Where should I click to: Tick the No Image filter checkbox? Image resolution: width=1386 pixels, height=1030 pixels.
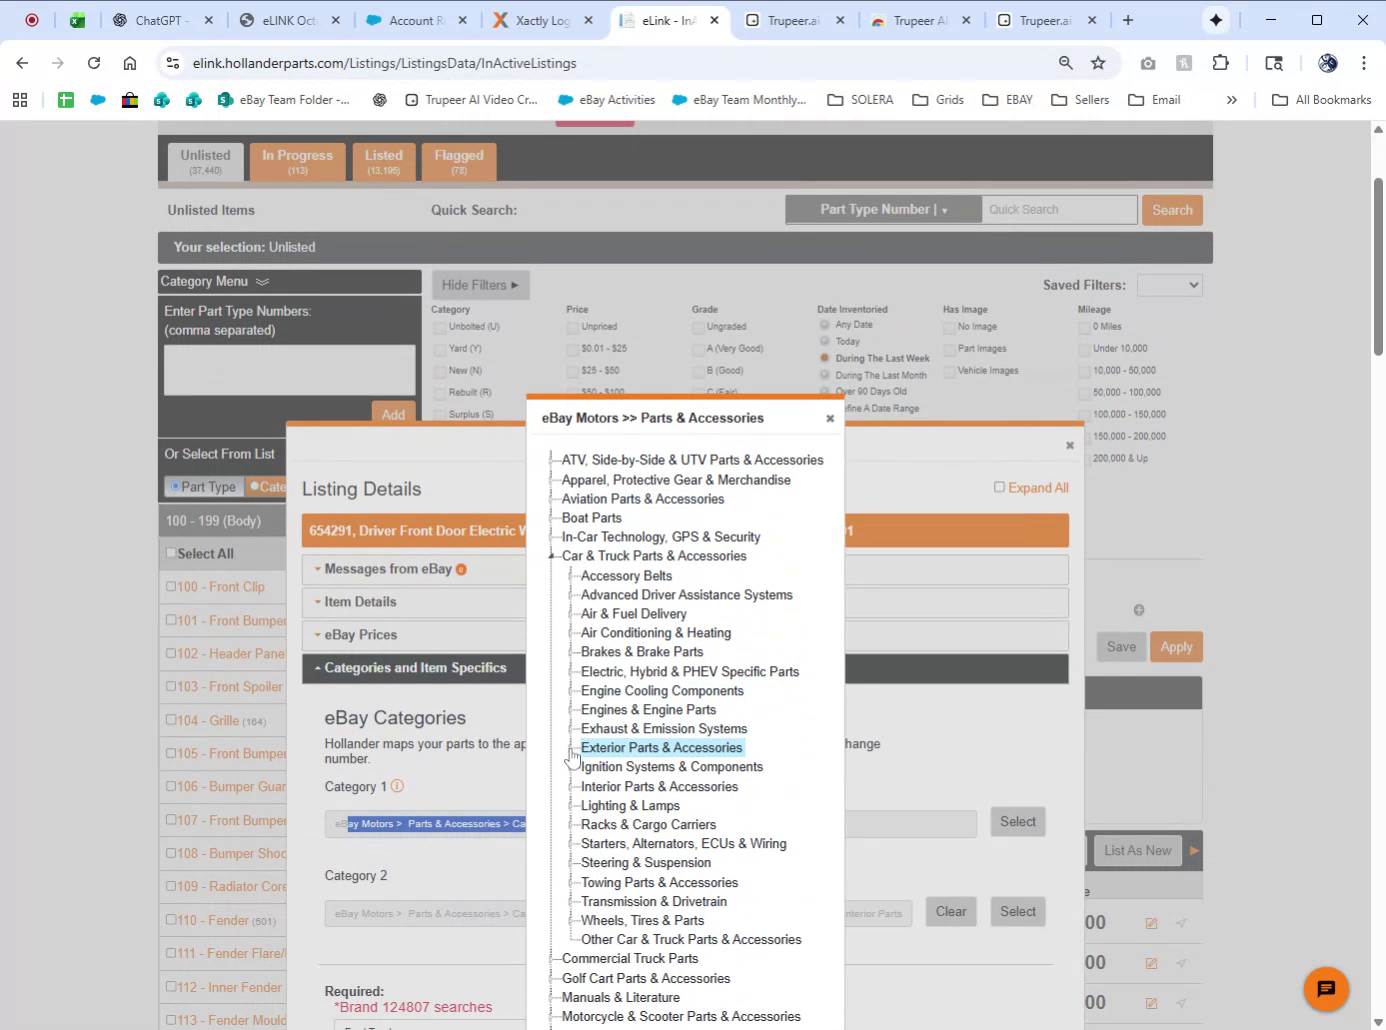pyautogui.click(x=949, y=327)
